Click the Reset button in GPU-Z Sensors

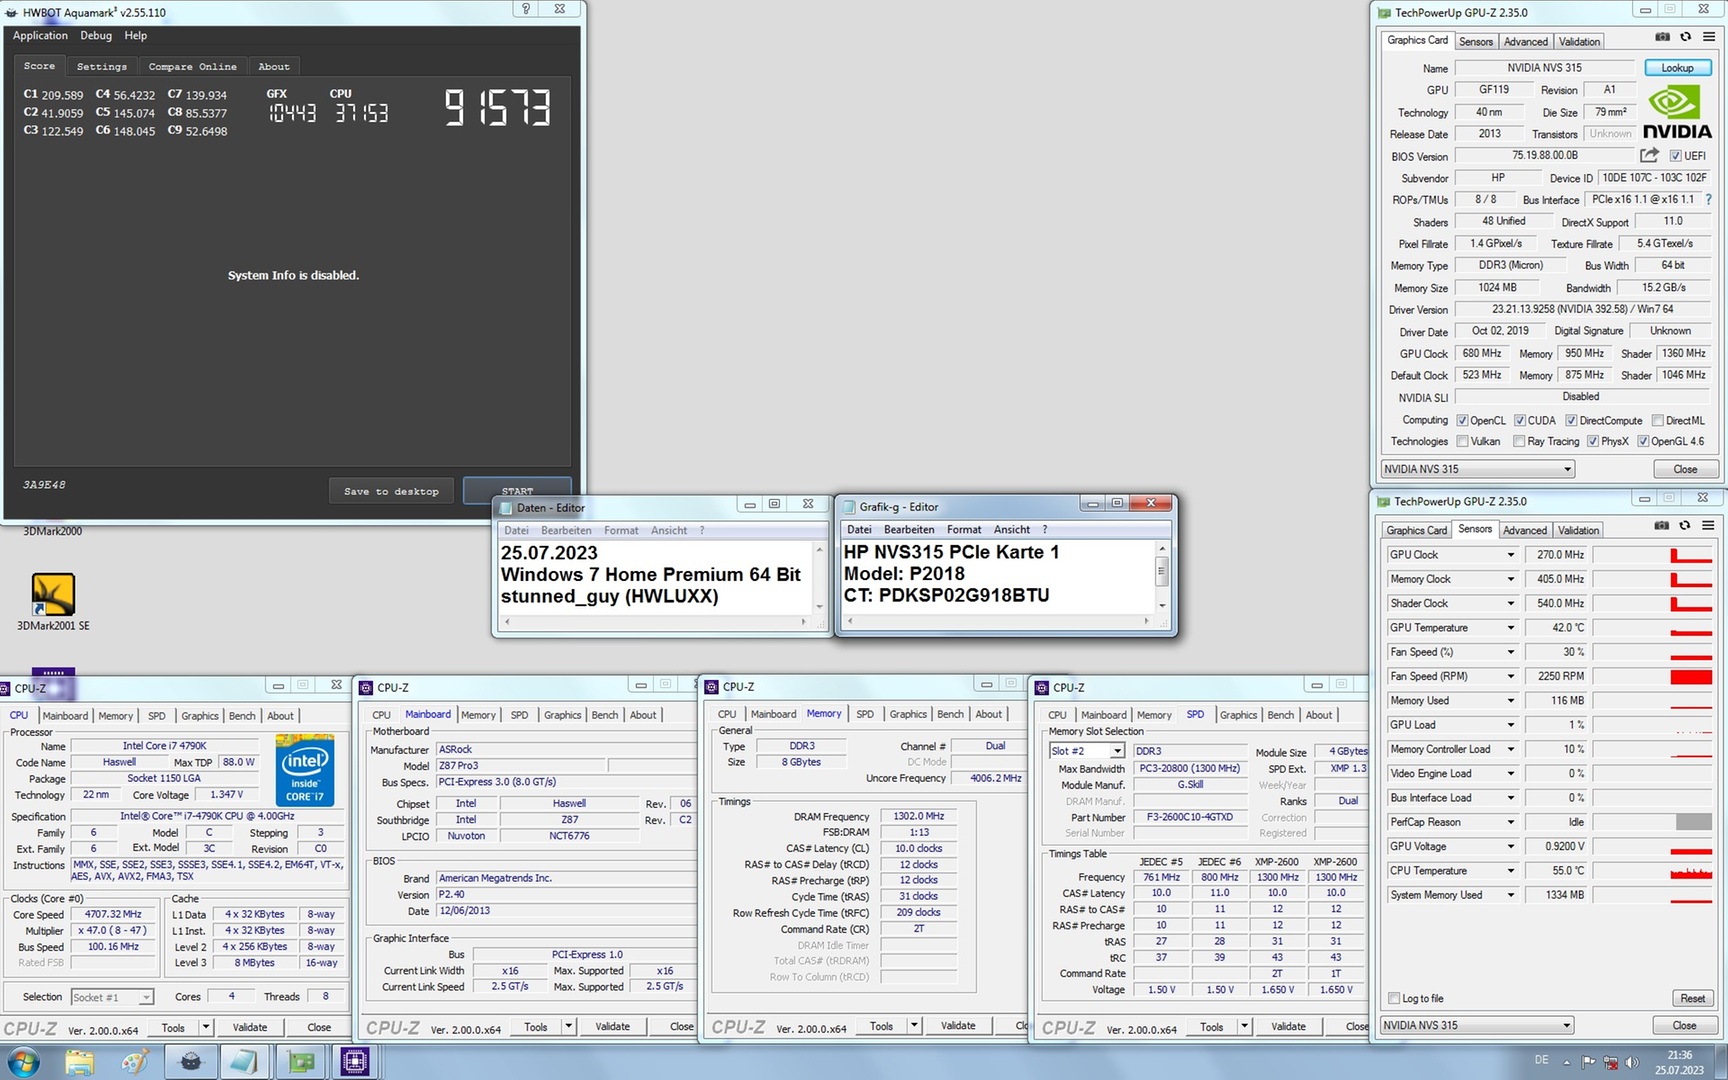[1693, 998]
